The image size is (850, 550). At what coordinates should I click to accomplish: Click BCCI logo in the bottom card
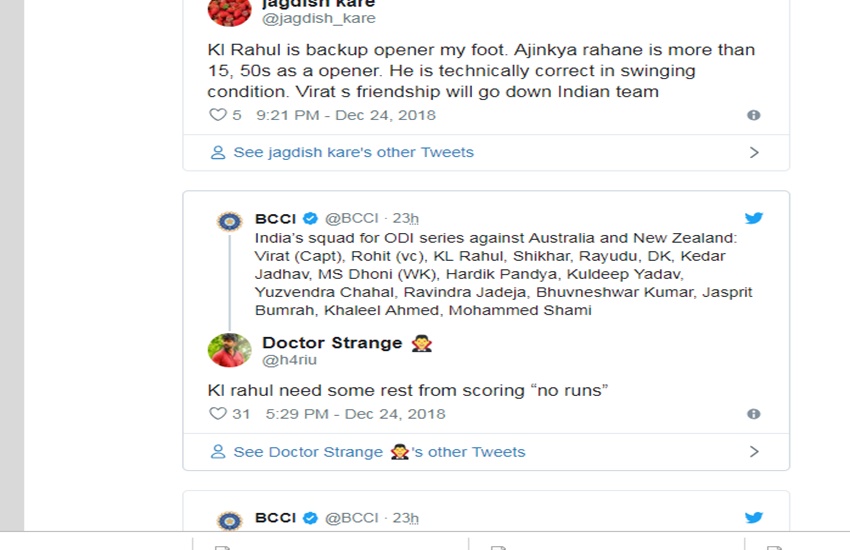[x=230, y=519]
